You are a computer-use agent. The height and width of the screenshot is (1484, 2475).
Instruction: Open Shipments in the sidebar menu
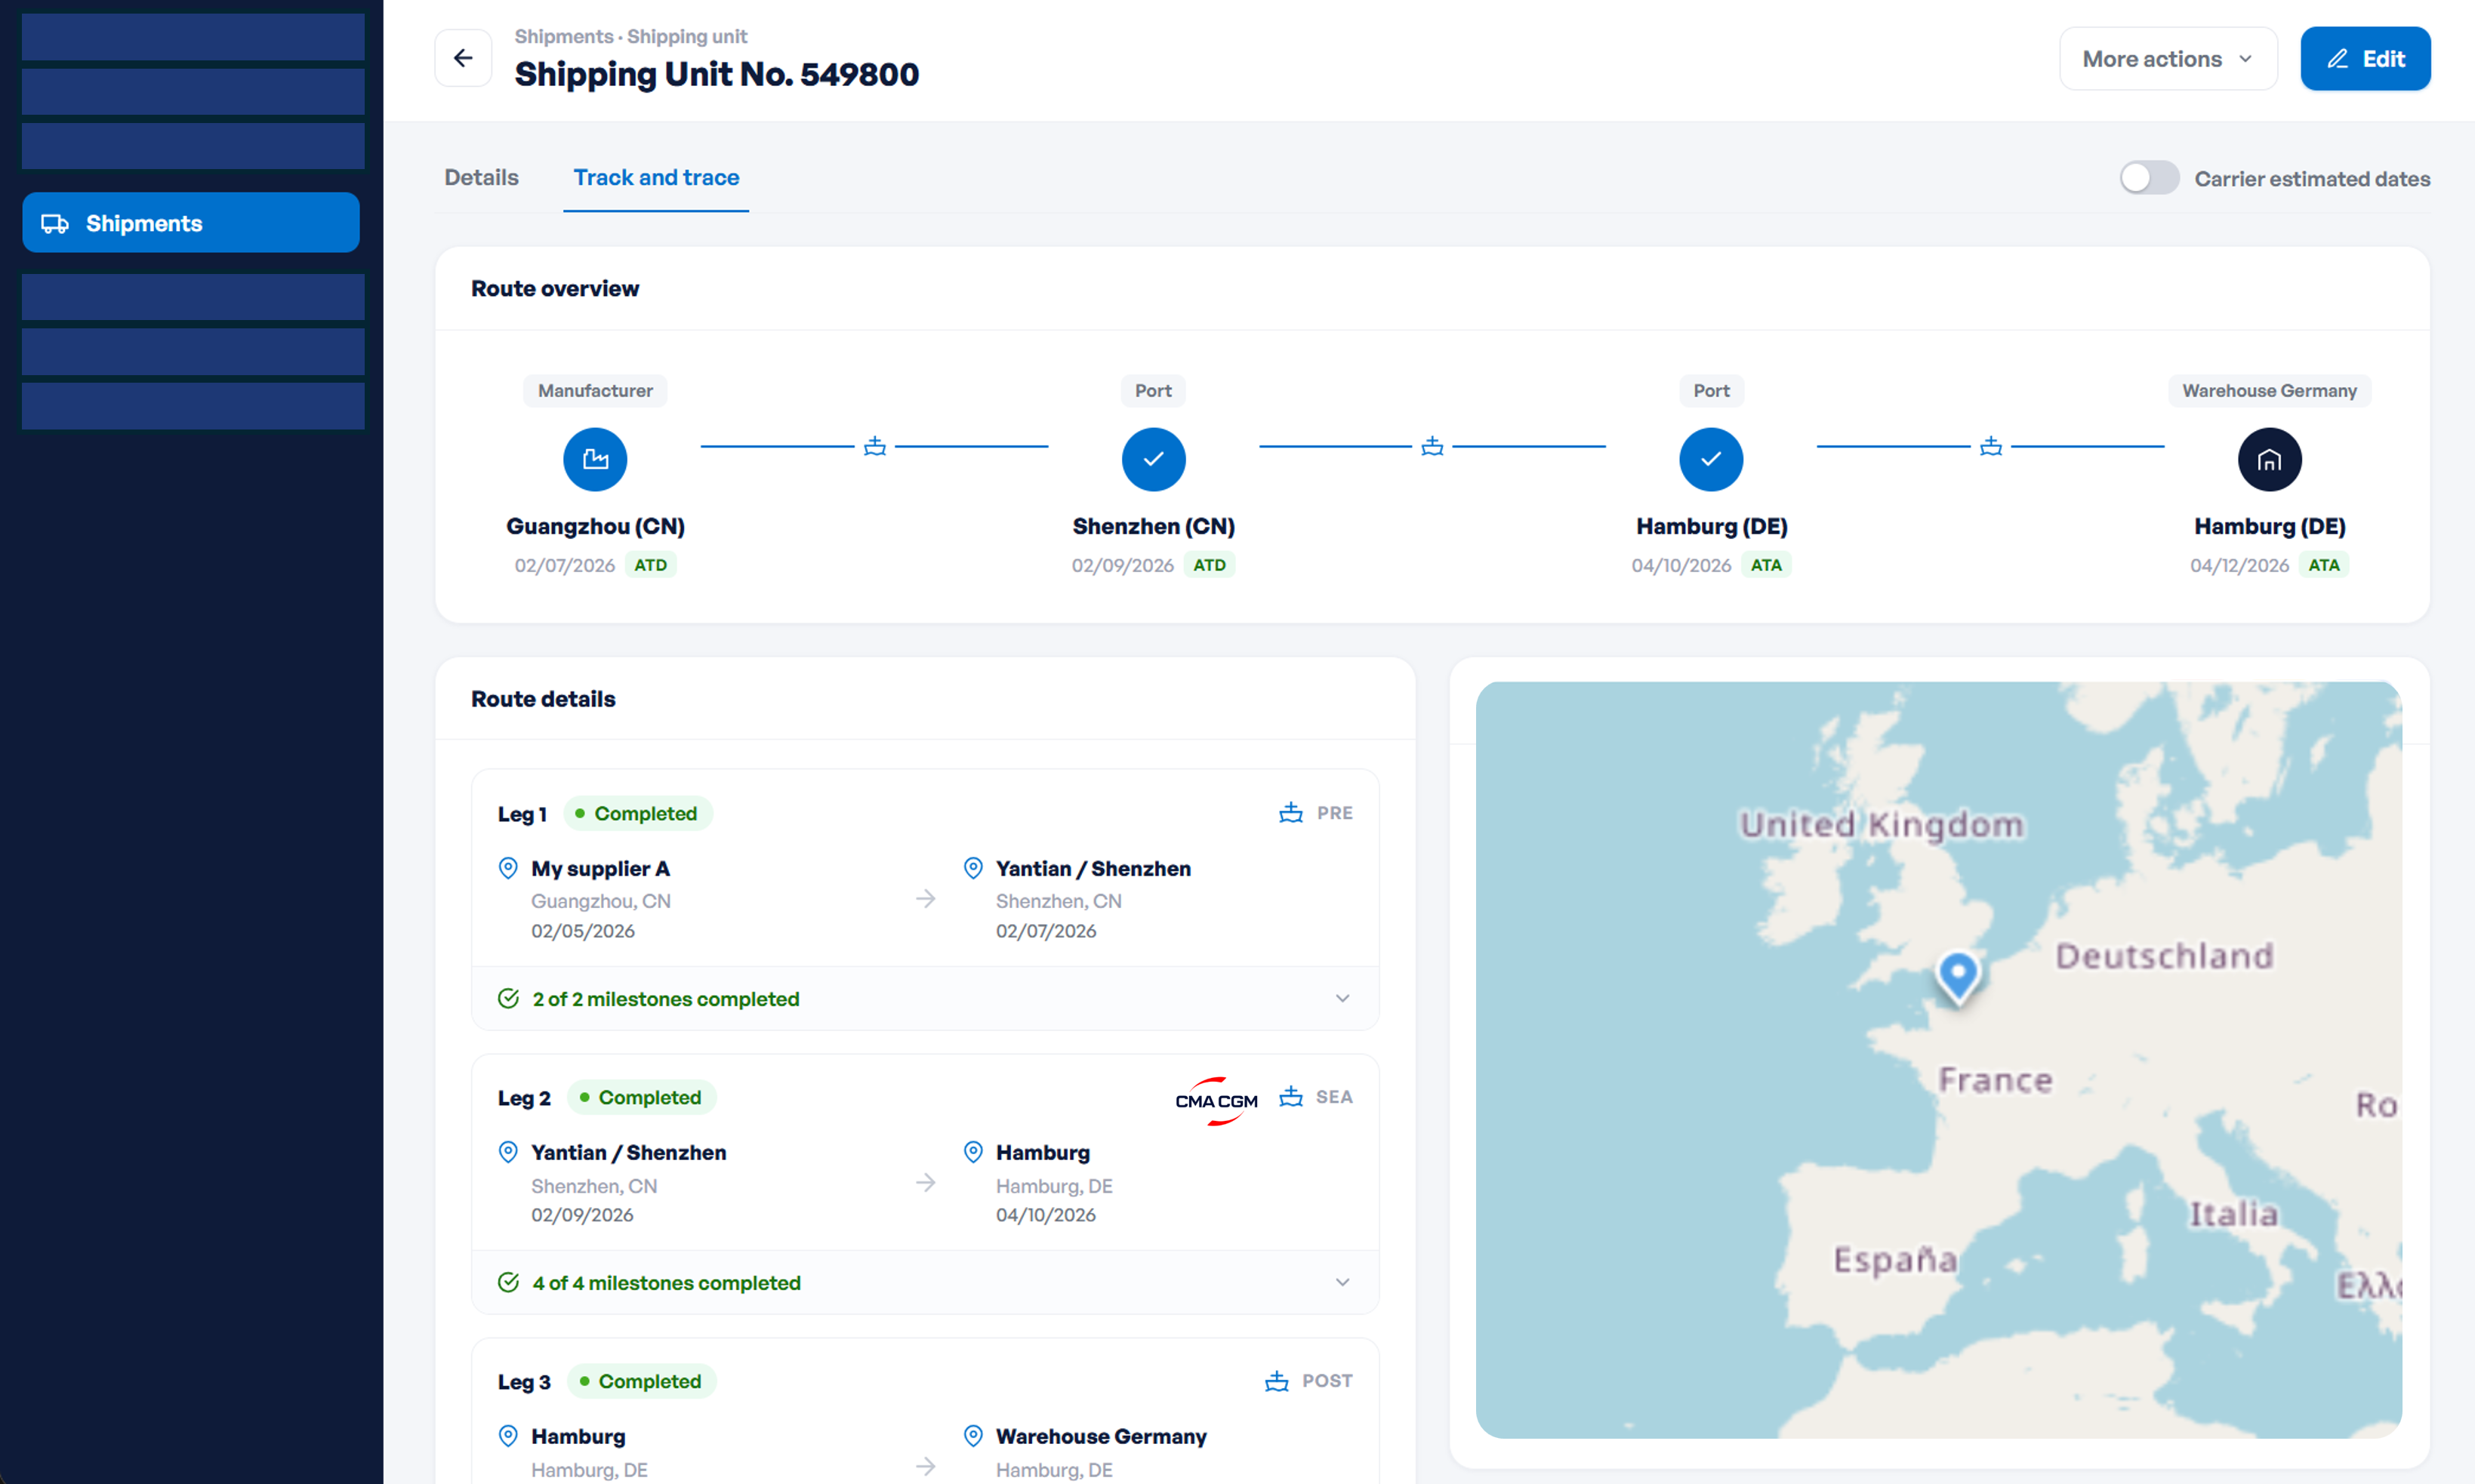[x=191, y=223]
